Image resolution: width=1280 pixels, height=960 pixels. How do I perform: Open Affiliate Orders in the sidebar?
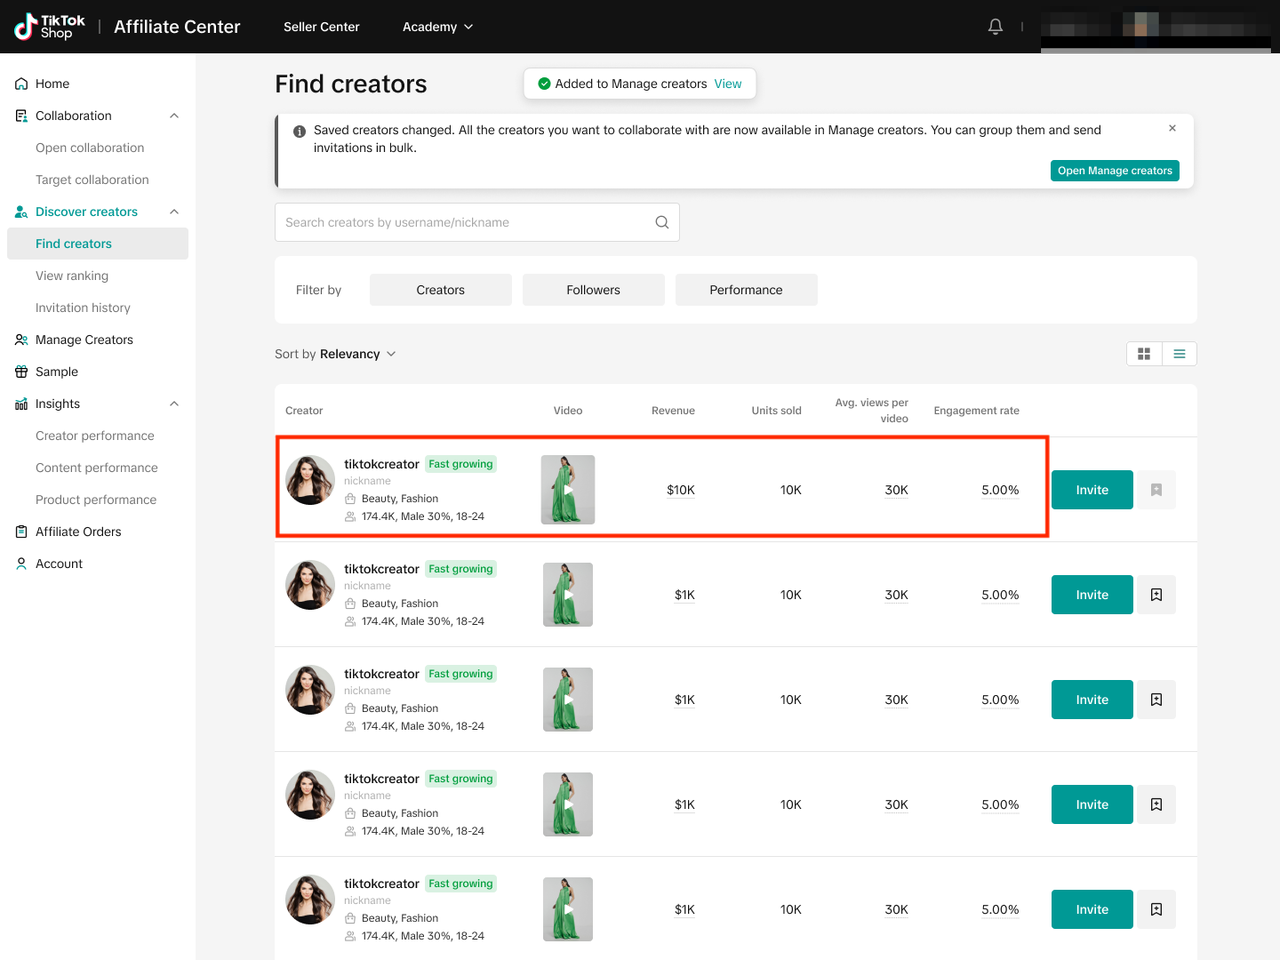78,532
